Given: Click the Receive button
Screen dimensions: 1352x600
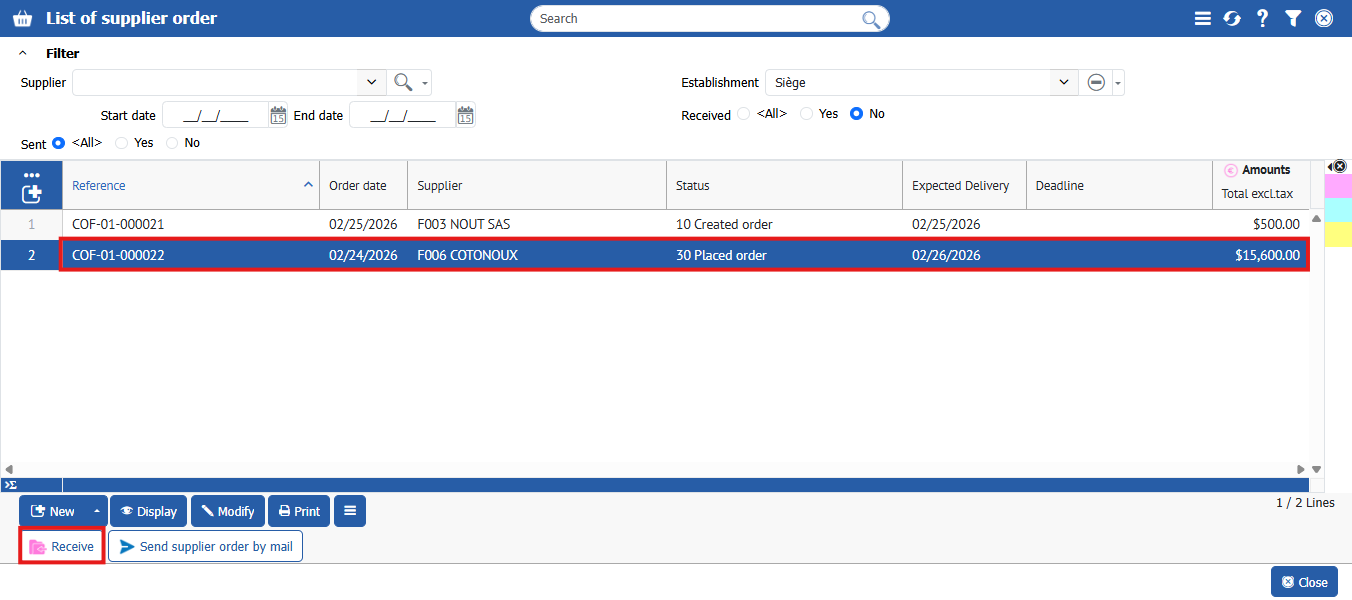Looking at the screenshot, I should click(x=62, y=547).
